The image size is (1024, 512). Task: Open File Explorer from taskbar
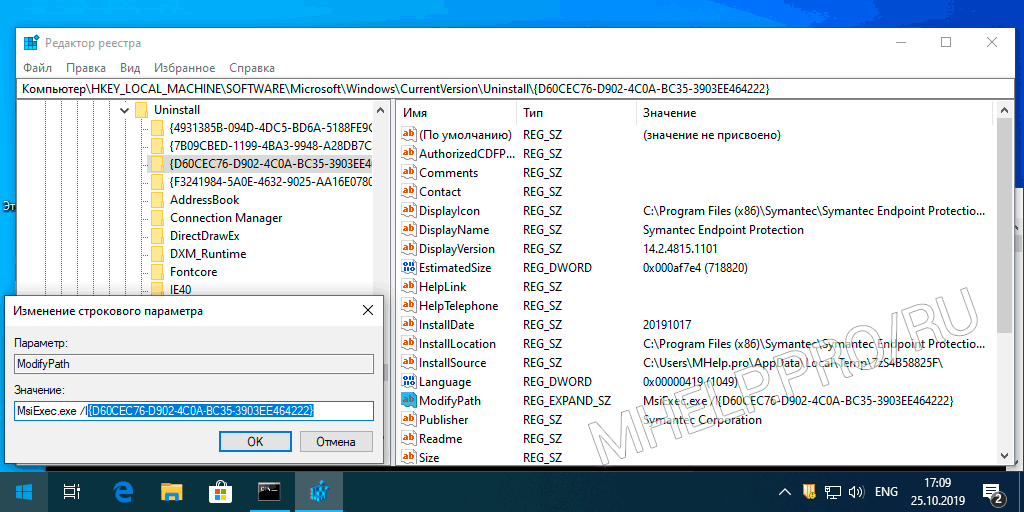pyautogui.click(x=172, y=492)
